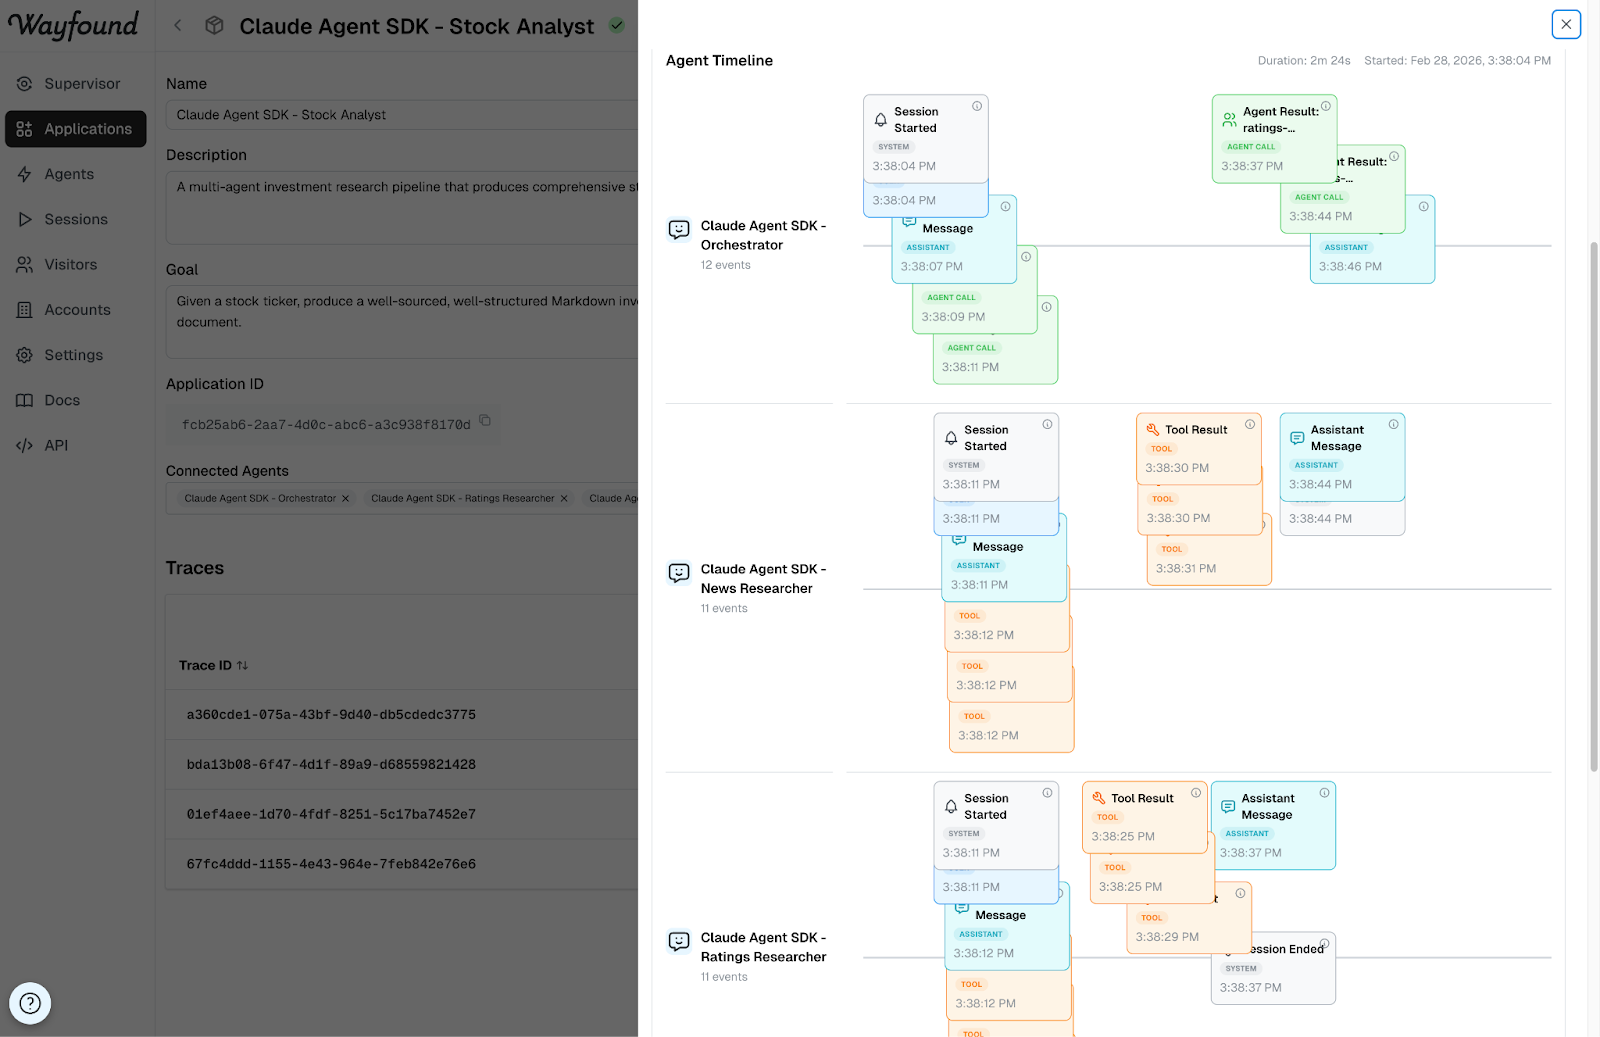The image size is (1600, 1037).
Task: Show info for Orchestrator 3:38:07 PM Message
Action: 1005,206
